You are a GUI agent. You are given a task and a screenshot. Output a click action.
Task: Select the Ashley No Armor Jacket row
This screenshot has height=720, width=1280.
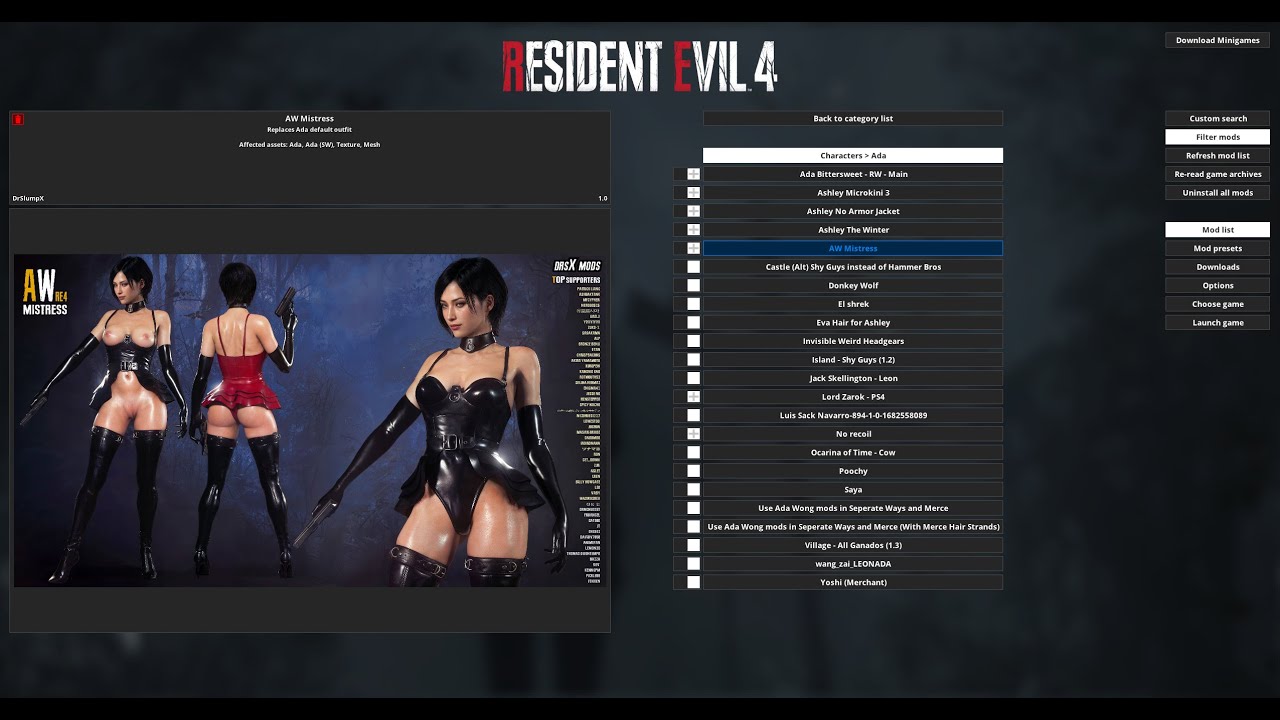tap(853, 211)
